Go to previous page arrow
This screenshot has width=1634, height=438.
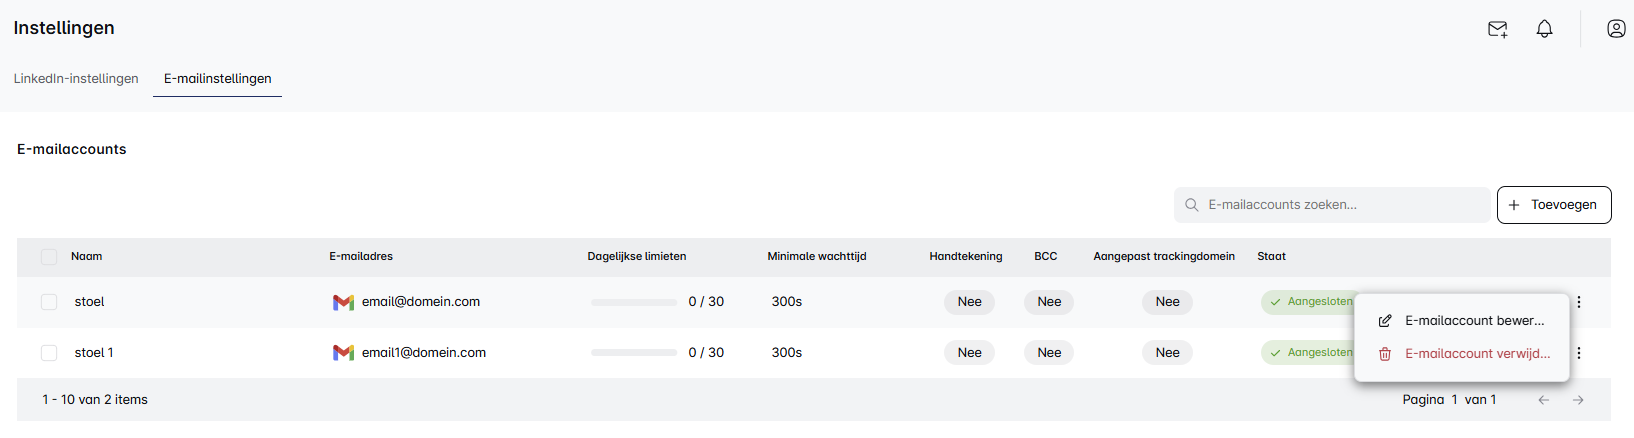click(1543, 400)
